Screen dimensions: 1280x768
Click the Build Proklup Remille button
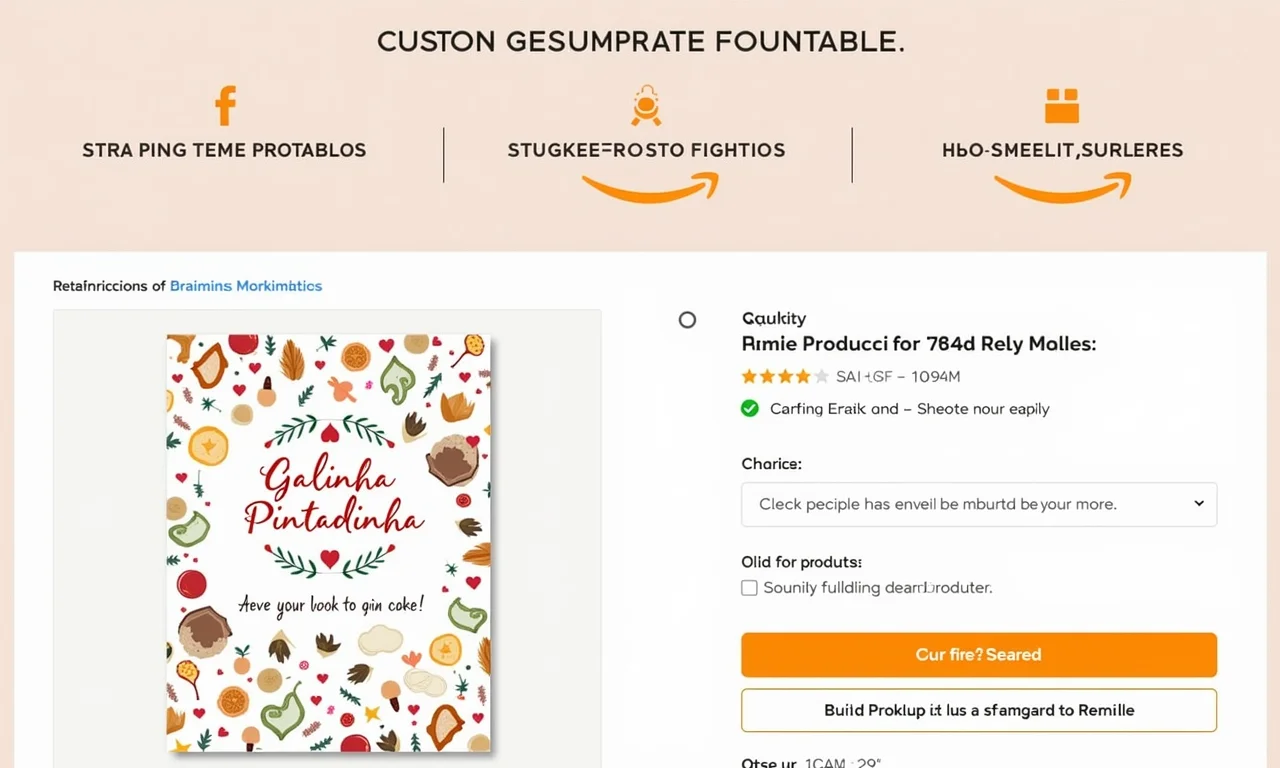point(978,710)
